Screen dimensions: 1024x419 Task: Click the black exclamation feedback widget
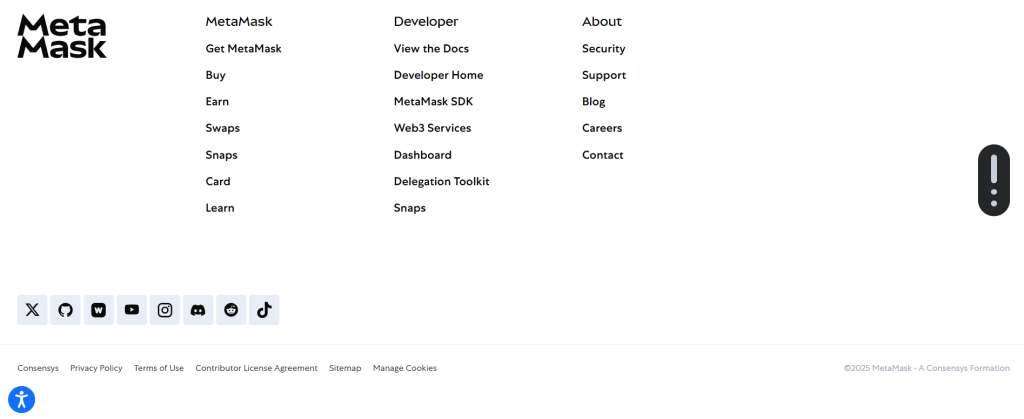point(994,180)
